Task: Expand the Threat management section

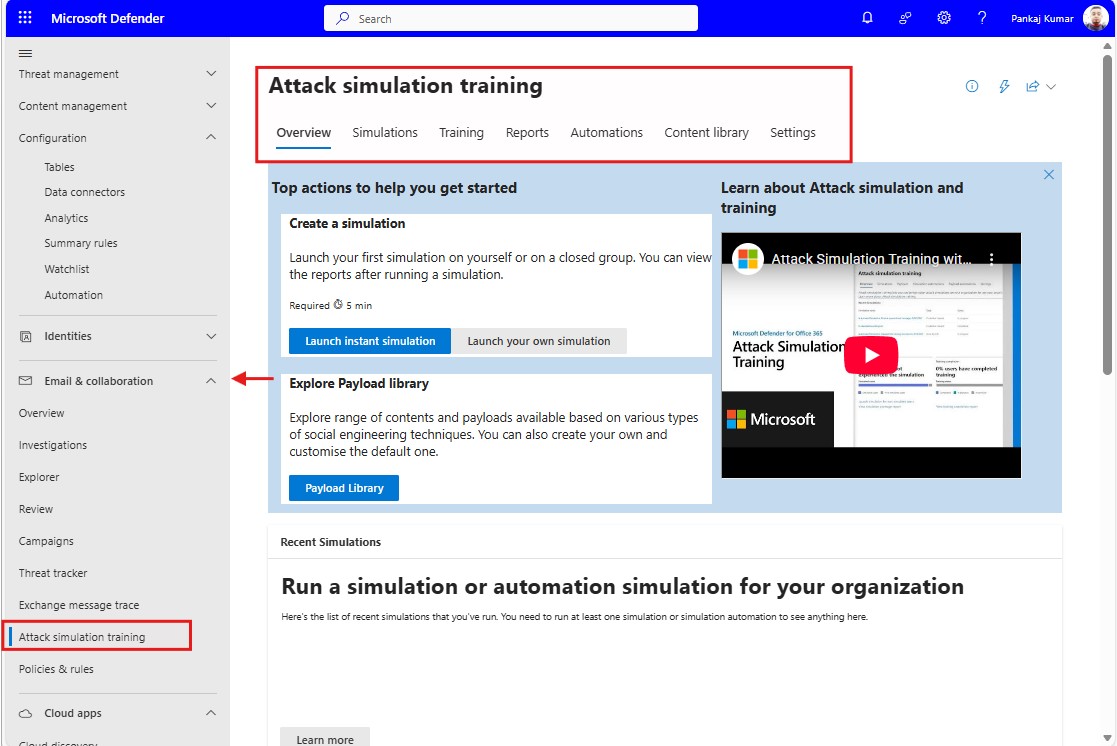Action: tap(210, 73)
